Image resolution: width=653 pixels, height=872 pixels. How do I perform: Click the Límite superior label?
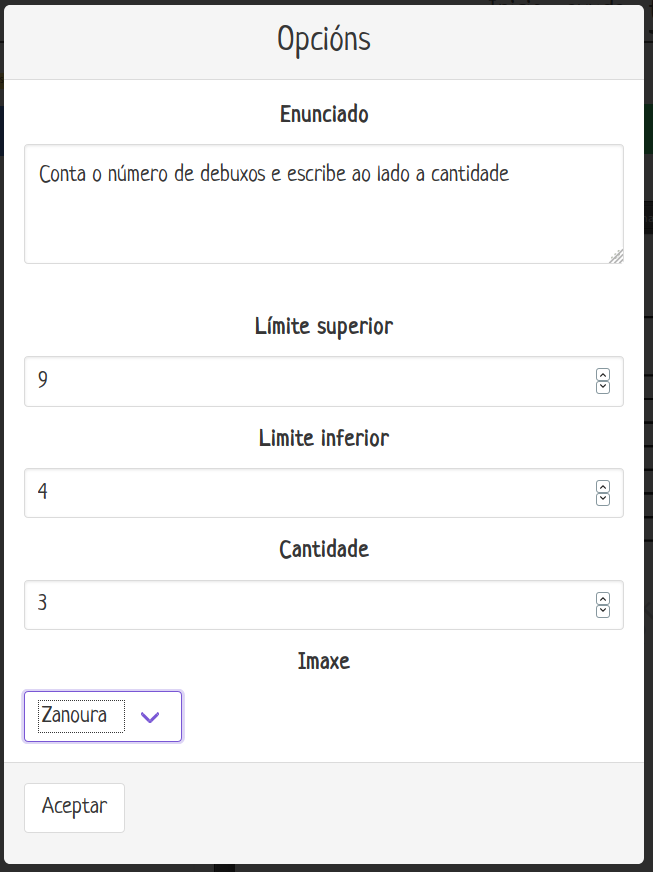point(324,326)
